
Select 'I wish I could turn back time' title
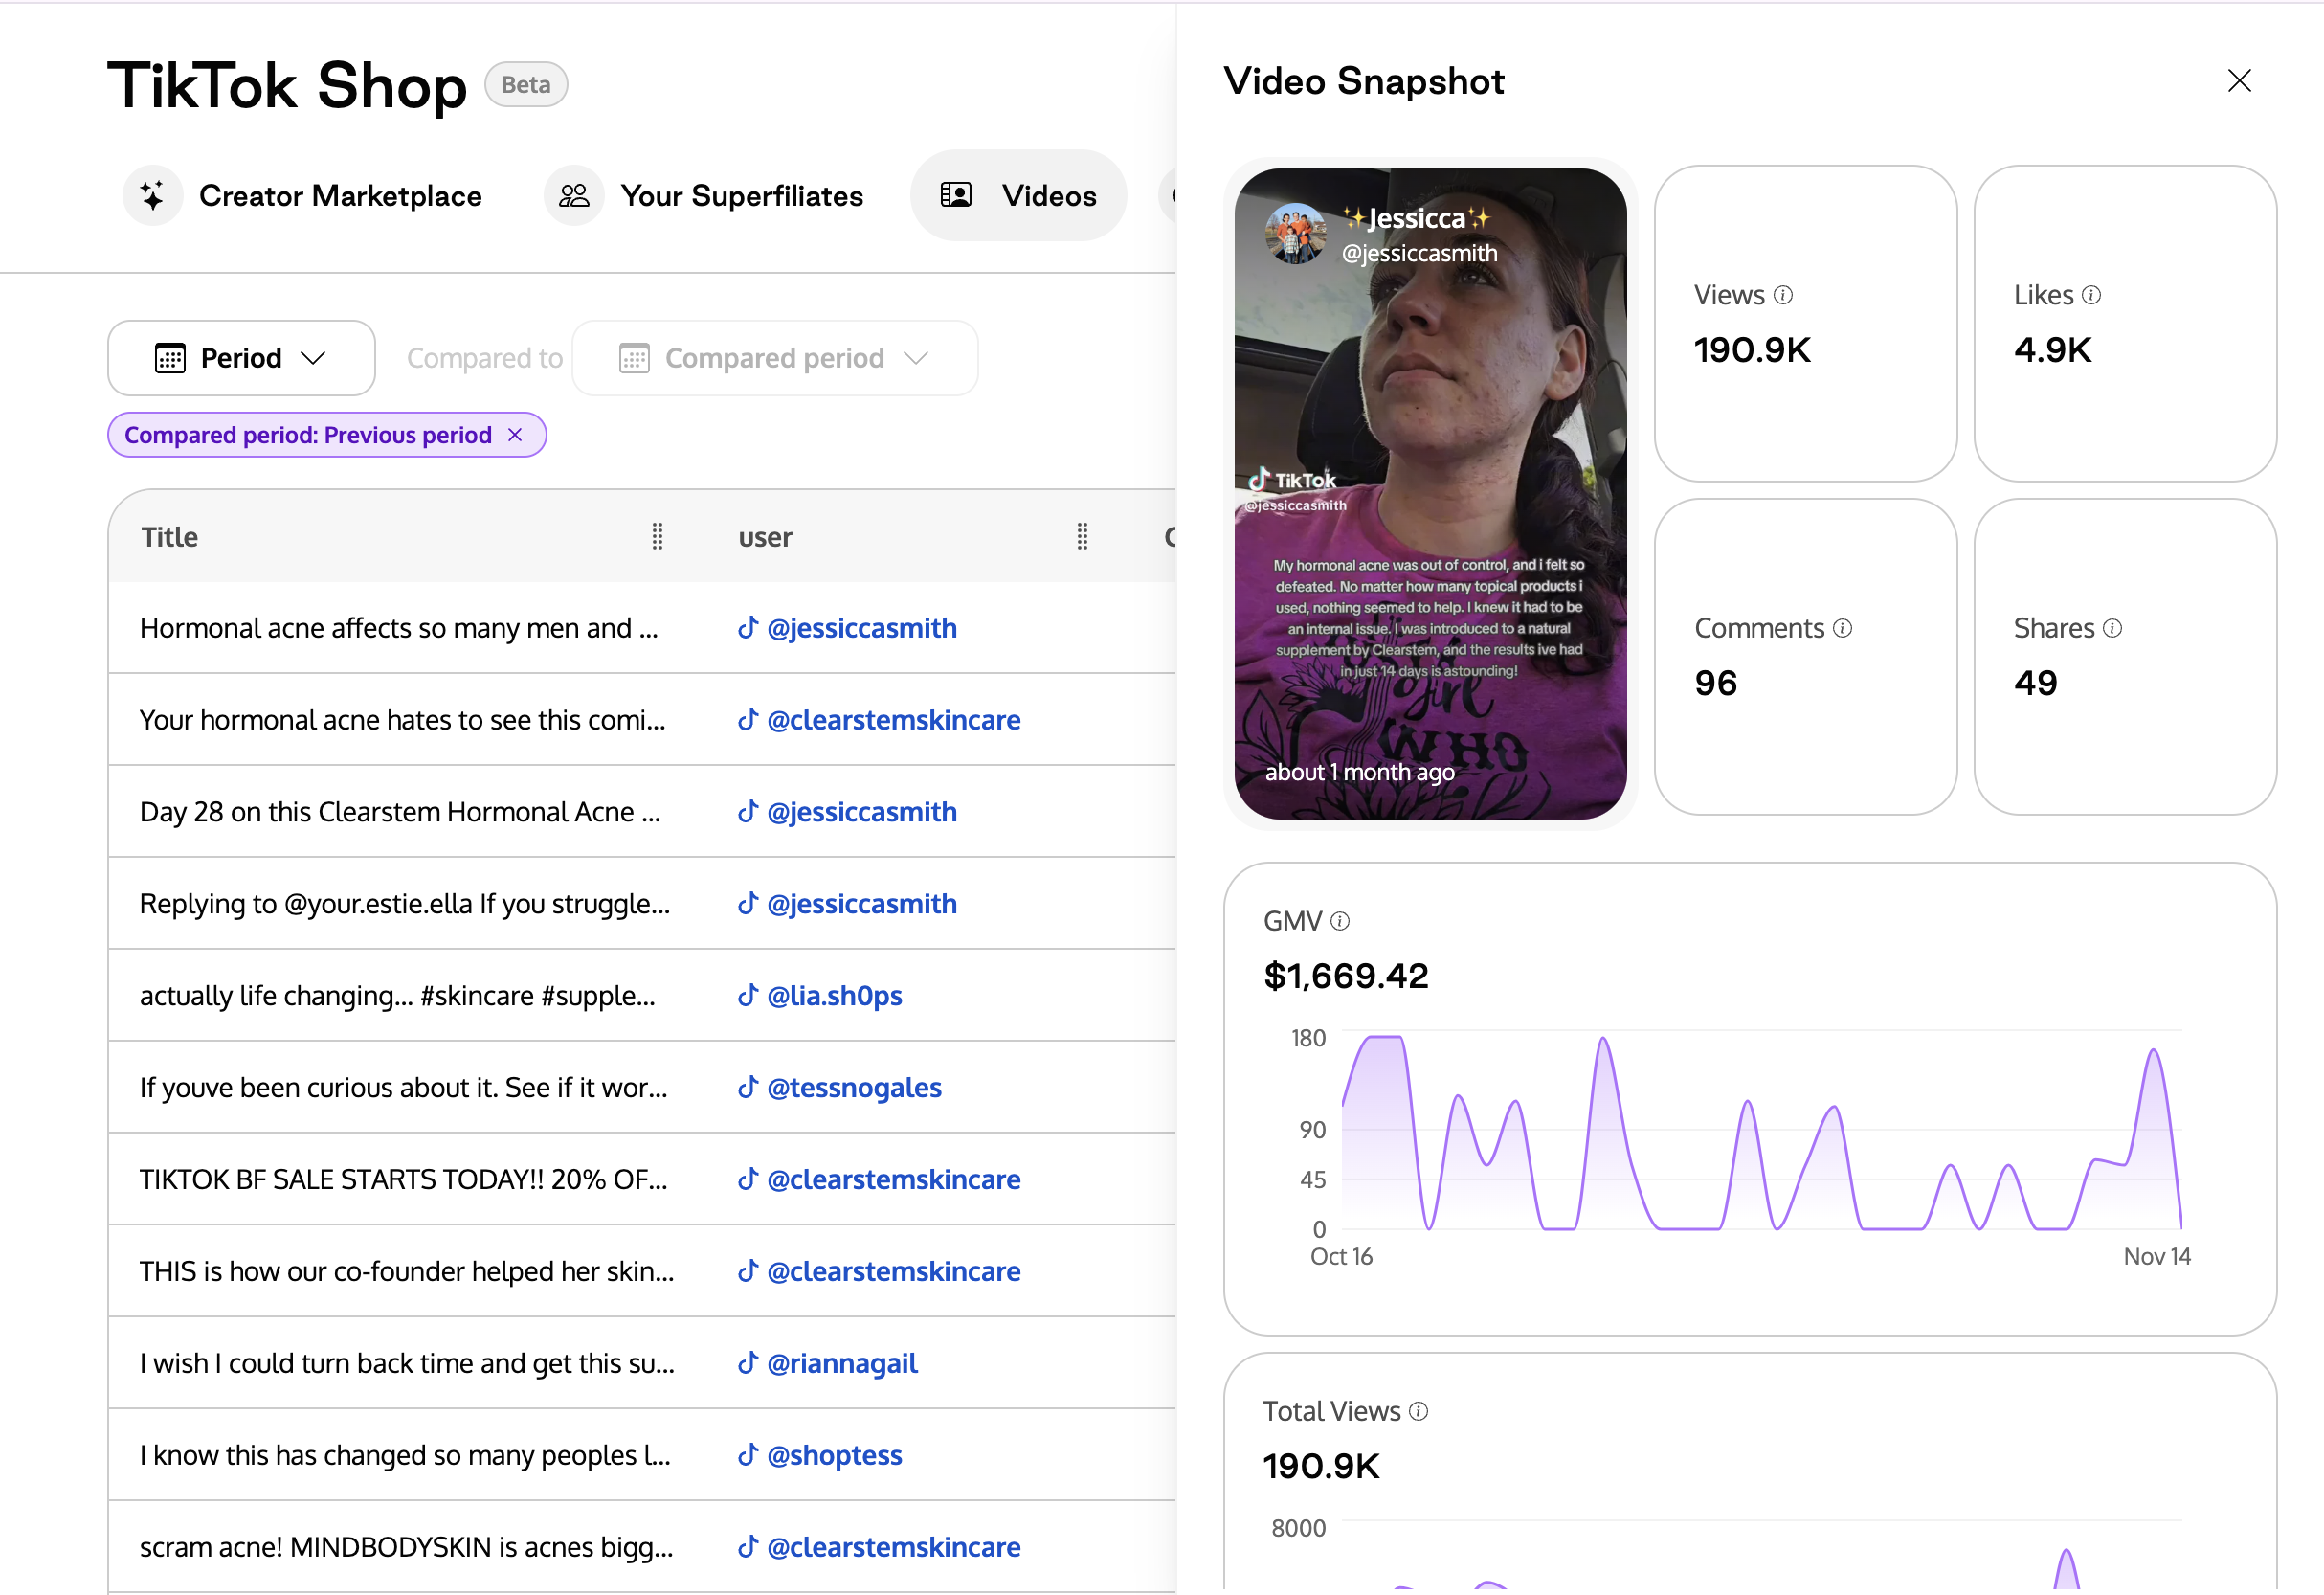pyautogui.click(x=407, y=1364)
